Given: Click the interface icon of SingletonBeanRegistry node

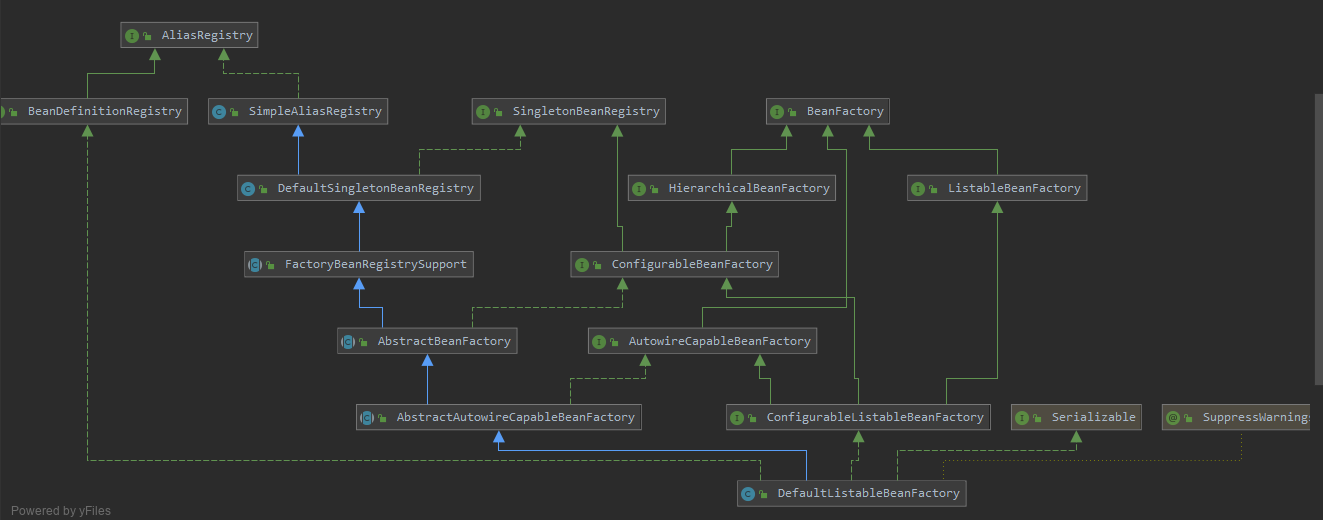Looking at the screenshot, I should coord(483,112).
